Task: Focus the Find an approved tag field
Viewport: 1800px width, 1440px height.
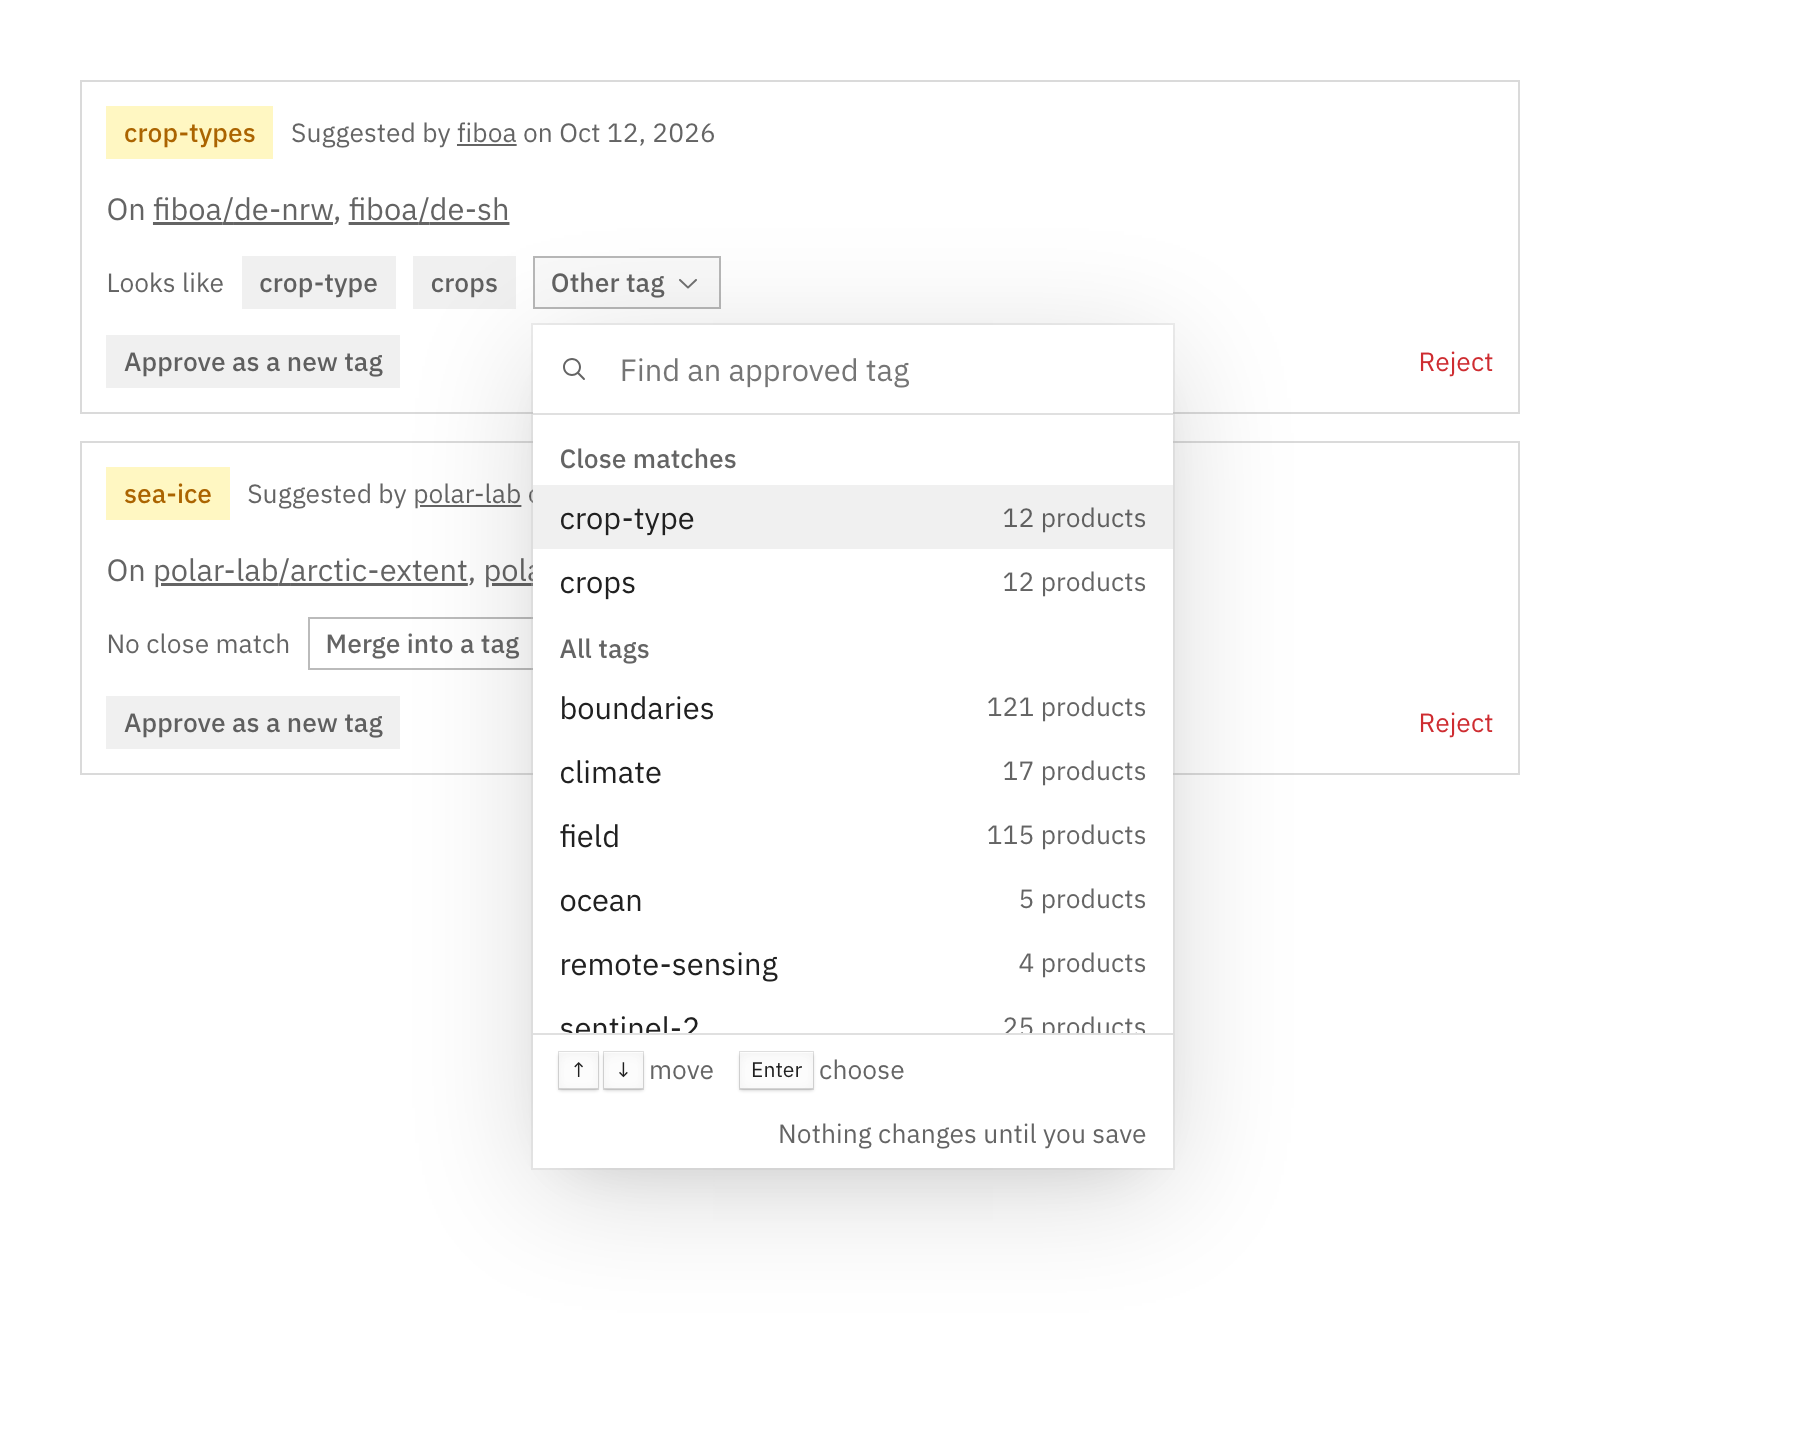Action: (x=853, y=370)
